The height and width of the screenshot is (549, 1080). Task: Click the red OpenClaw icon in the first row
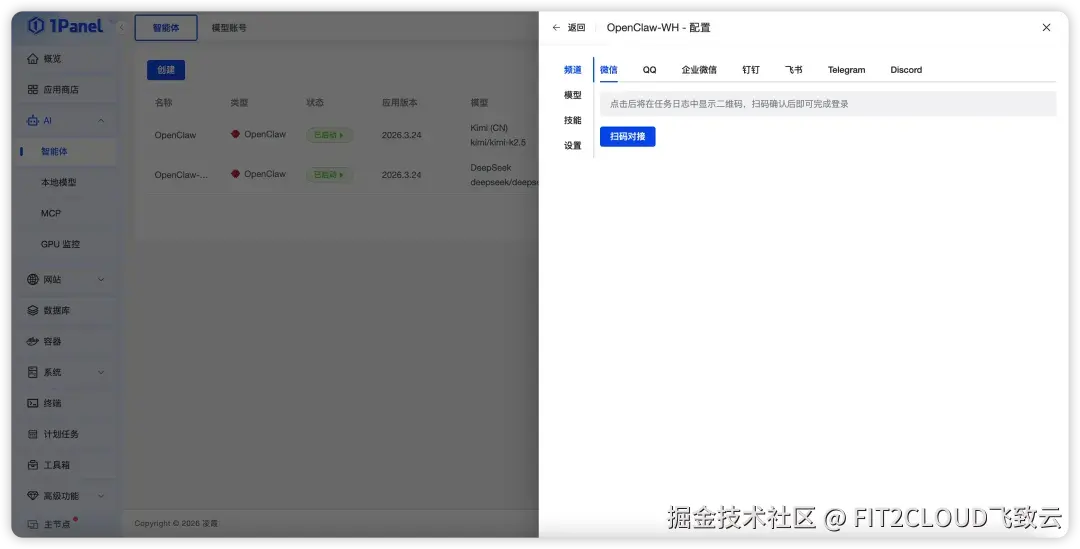[235, 134]
